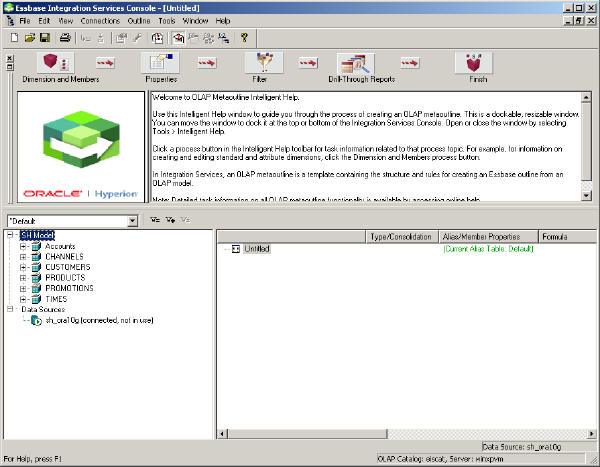Image resolution: width=600 pixels, height=467 pixels.
Task: Click 'For Help, press F1' status text
Action: 33,459
